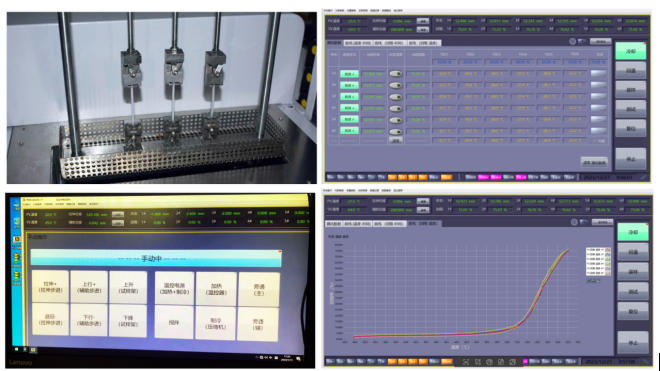
Task: Click the 下行 (辅助步进) manual button
Action: [x=89, y=320]
